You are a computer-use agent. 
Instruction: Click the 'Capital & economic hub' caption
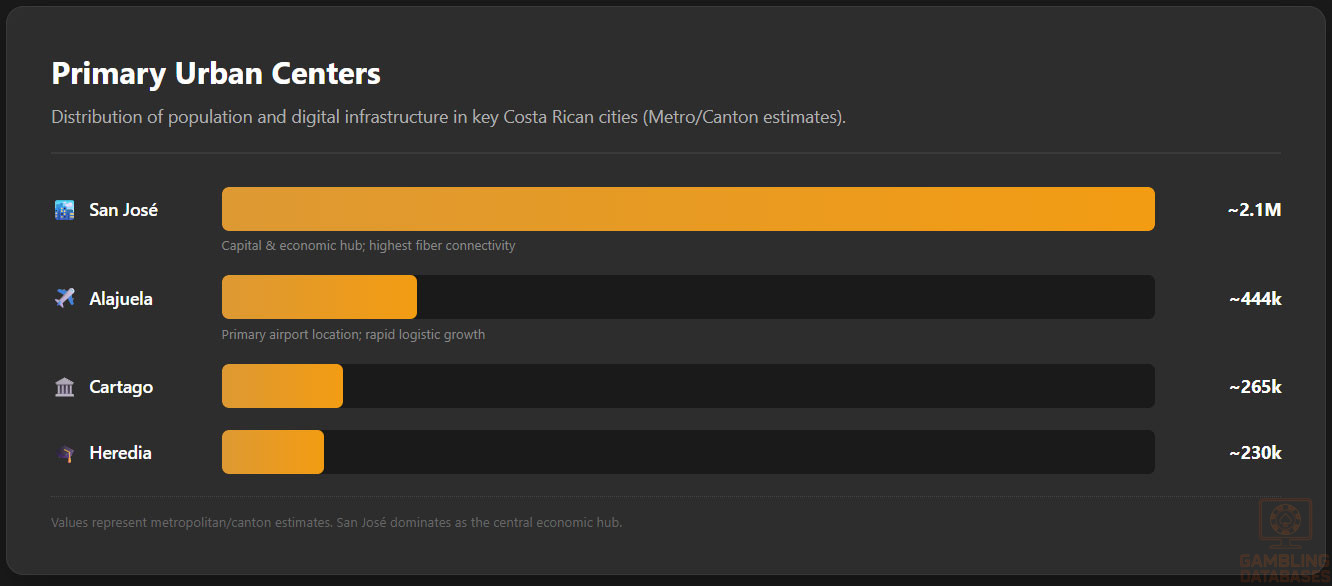coord(368,246)
